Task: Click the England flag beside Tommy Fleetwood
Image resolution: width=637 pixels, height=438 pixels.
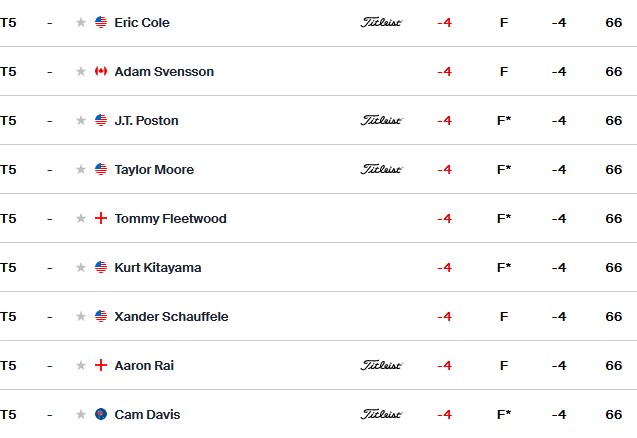Action: [x=101, y=219]
